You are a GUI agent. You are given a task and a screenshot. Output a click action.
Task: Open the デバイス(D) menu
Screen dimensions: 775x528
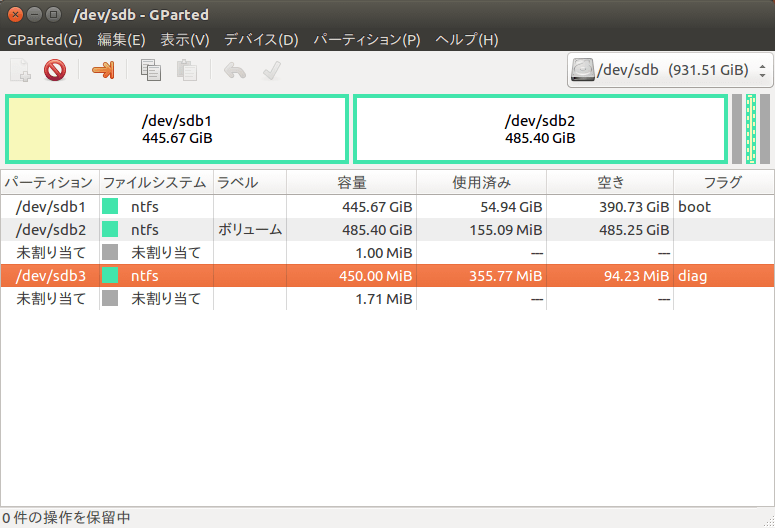[261, 40]
